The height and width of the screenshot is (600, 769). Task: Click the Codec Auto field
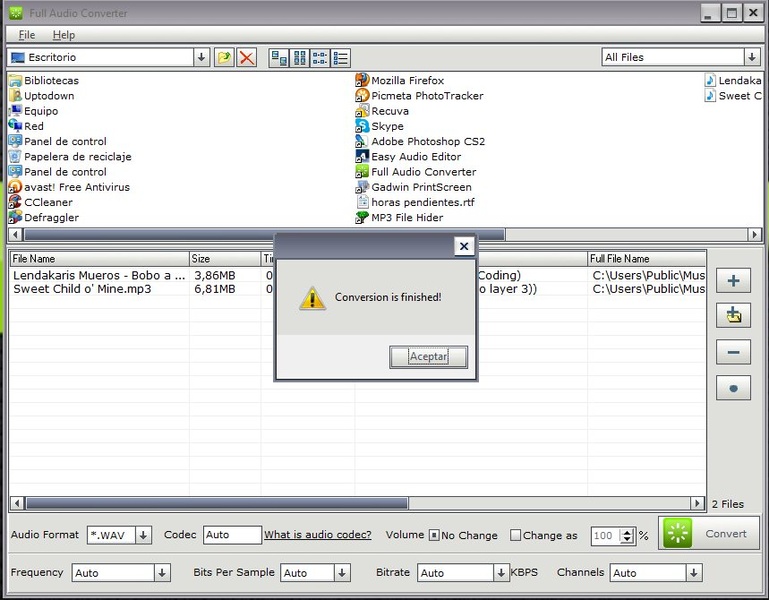[232, 535]
